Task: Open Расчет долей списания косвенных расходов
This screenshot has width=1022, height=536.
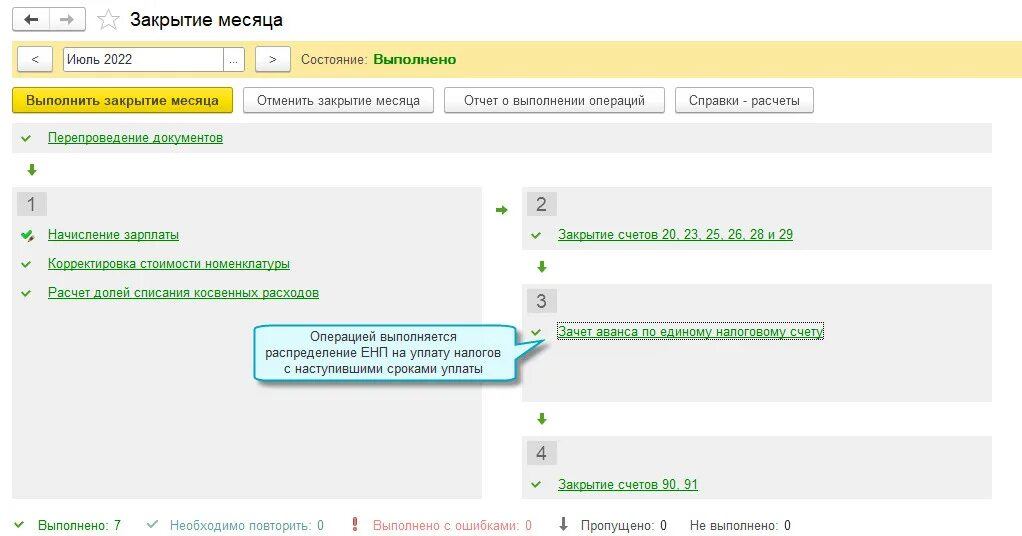Action: point(183,293)
